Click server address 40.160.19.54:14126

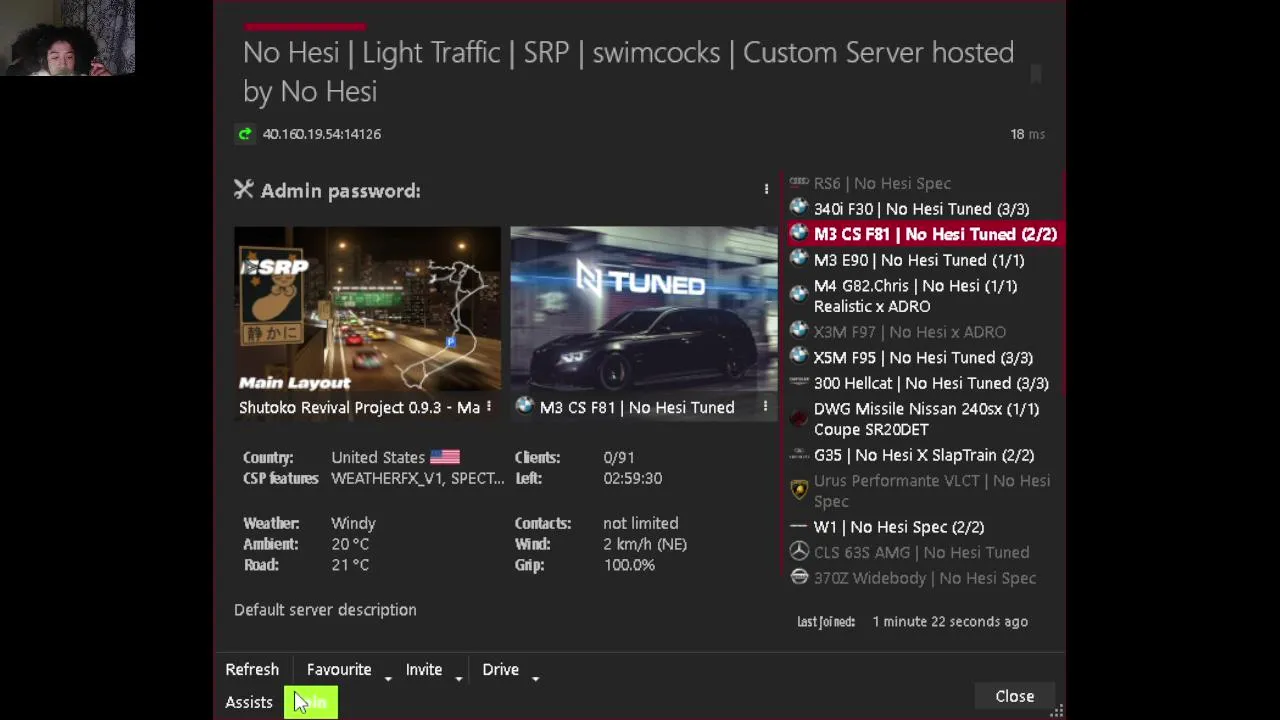tap(321, 133)
